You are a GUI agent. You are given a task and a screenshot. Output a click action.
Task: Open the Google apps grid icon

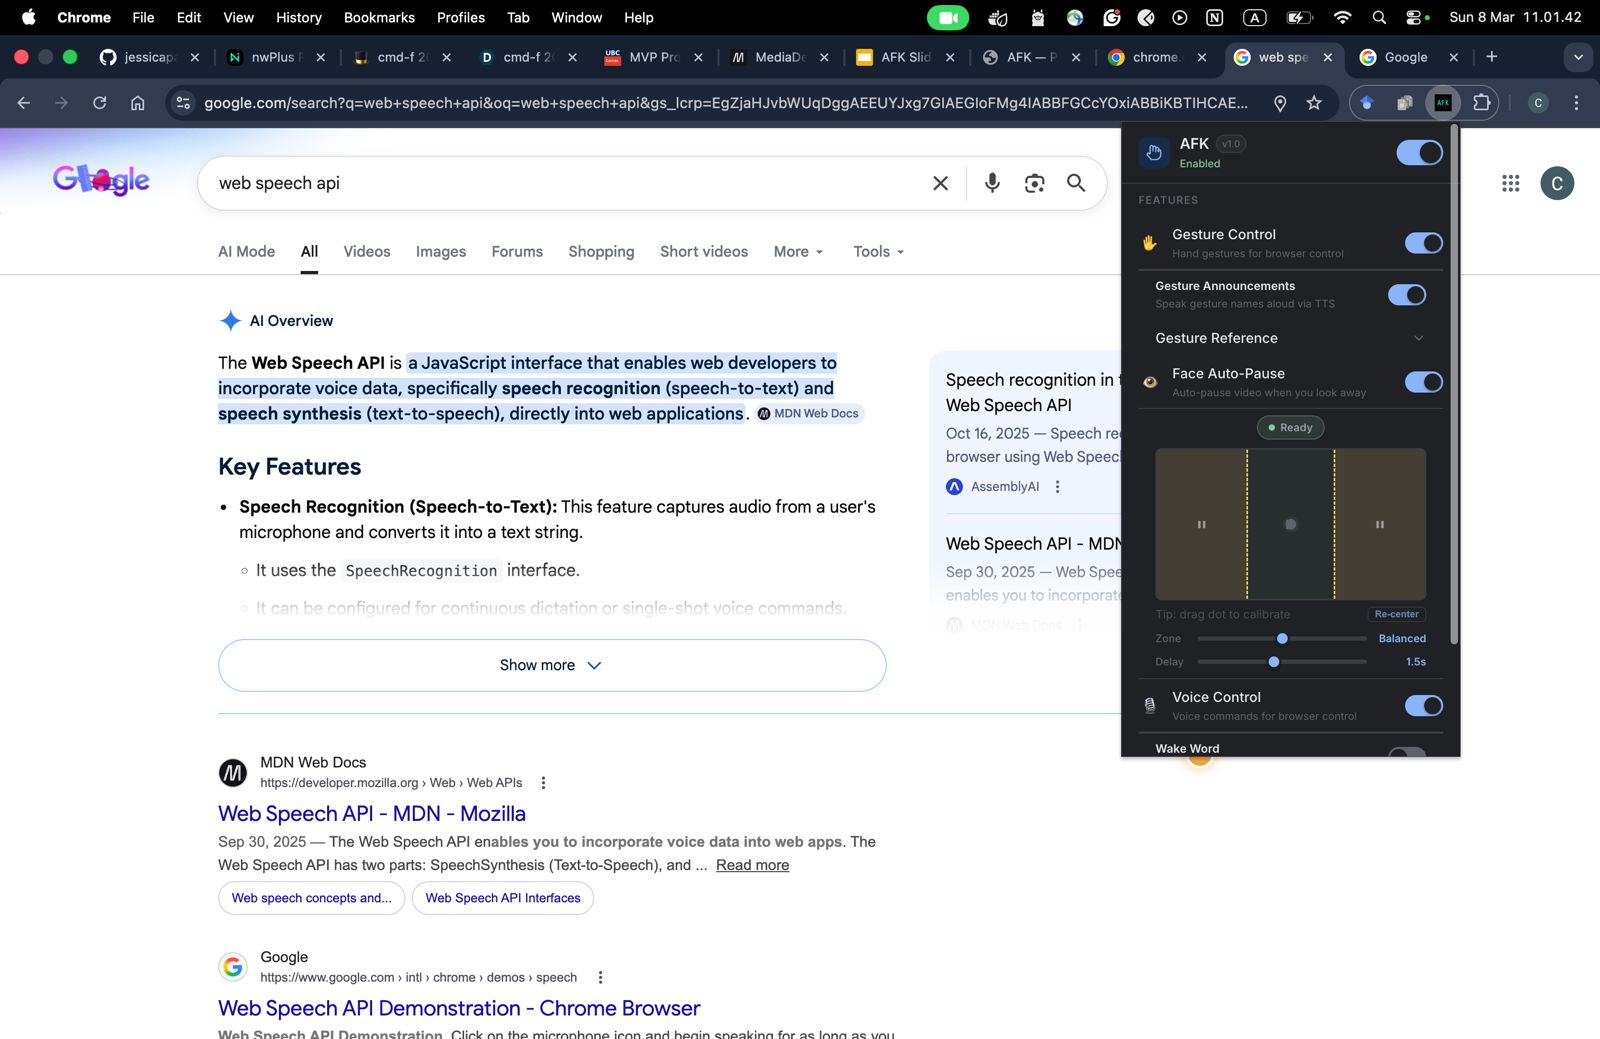pyautogui.click(x=1511, y=183)
